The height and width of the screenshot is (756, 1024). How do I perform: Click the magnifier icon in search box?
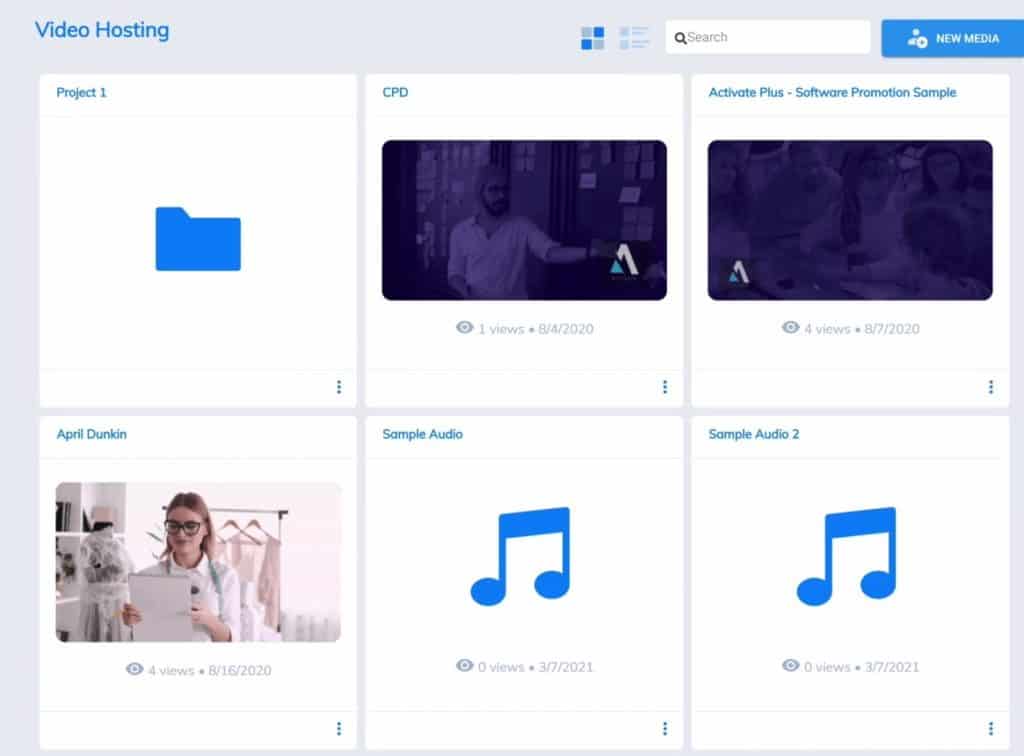click(x=680, y=38)
